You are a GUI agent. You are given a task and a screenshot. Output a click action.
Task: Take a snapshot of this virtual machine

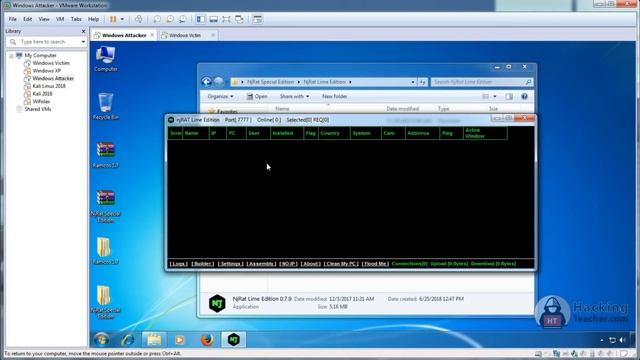[157, 19]
